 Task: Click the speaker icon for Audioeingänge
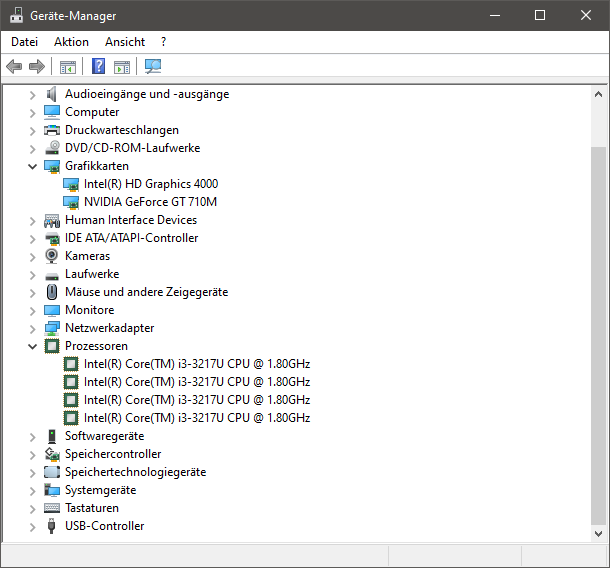(52, 94)
